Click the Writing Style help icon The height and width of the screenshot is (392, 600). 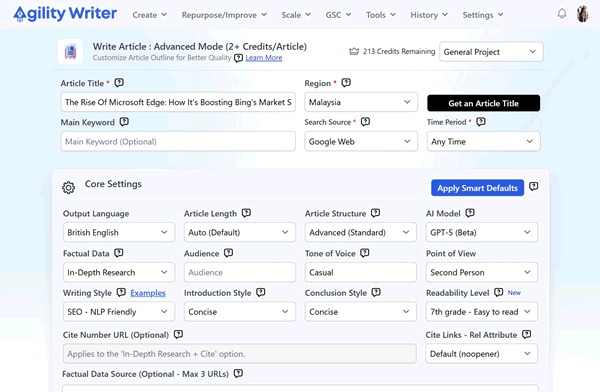coord(121,292)
